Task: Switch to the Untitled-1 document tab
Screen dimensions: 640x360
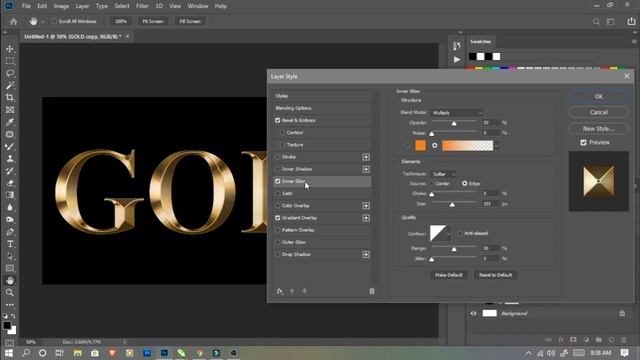Action: click(73, 36)
